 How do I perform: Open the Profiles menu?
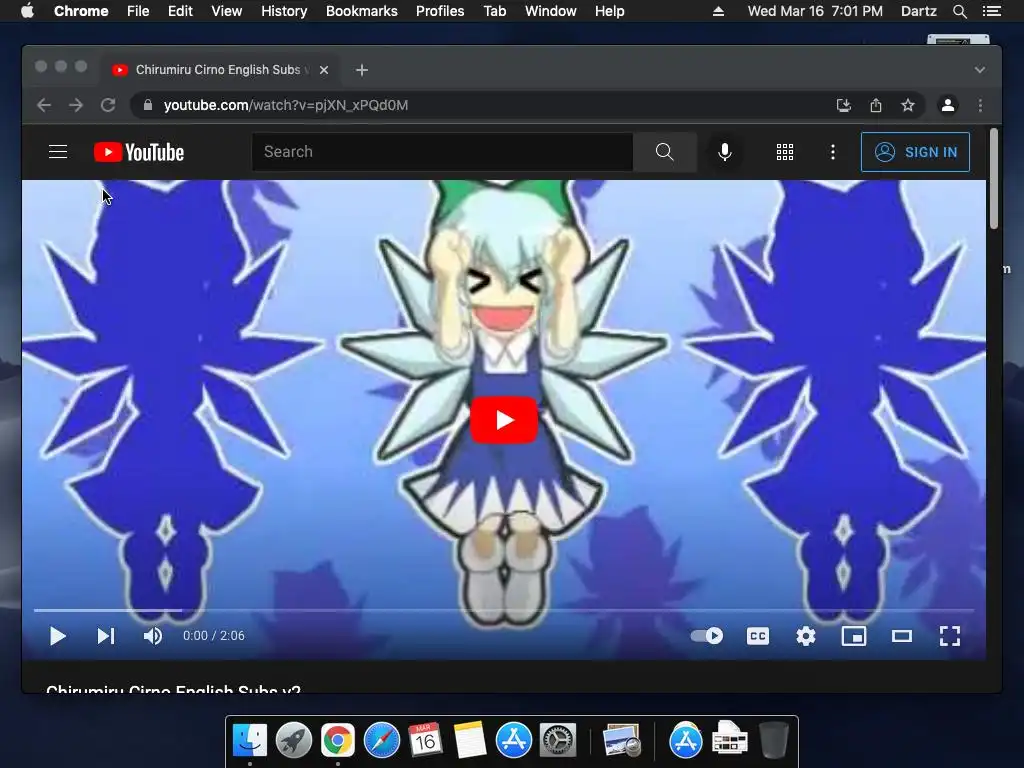440,11
